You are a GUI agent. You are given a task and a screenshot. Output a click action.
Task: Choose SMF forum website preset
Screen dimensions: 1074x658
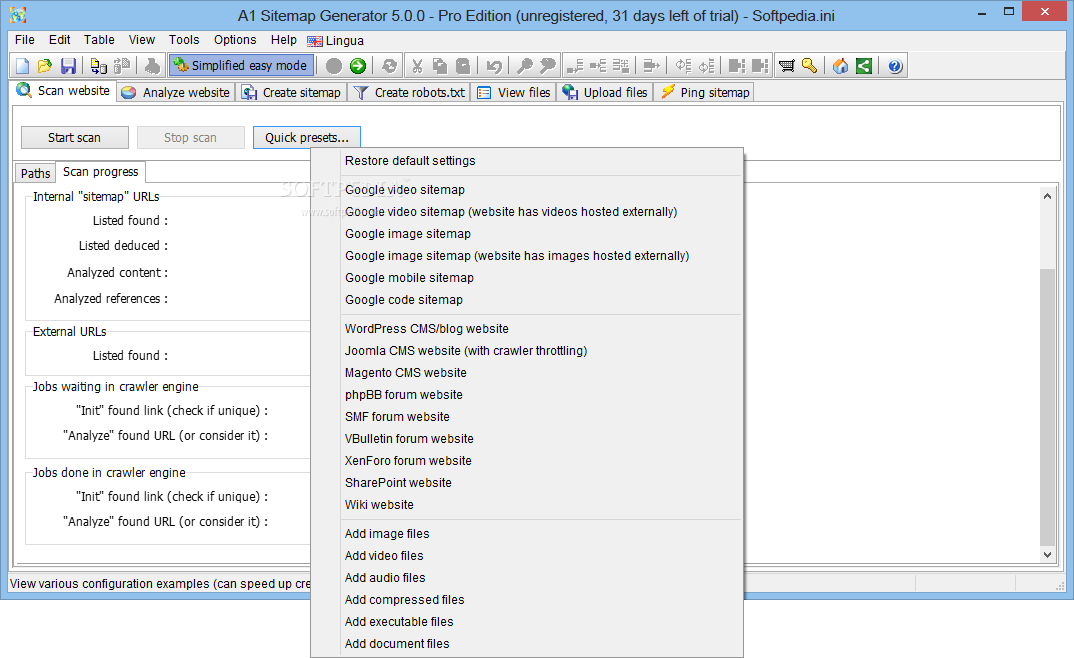pyautogui.click(x=397, y=416)
